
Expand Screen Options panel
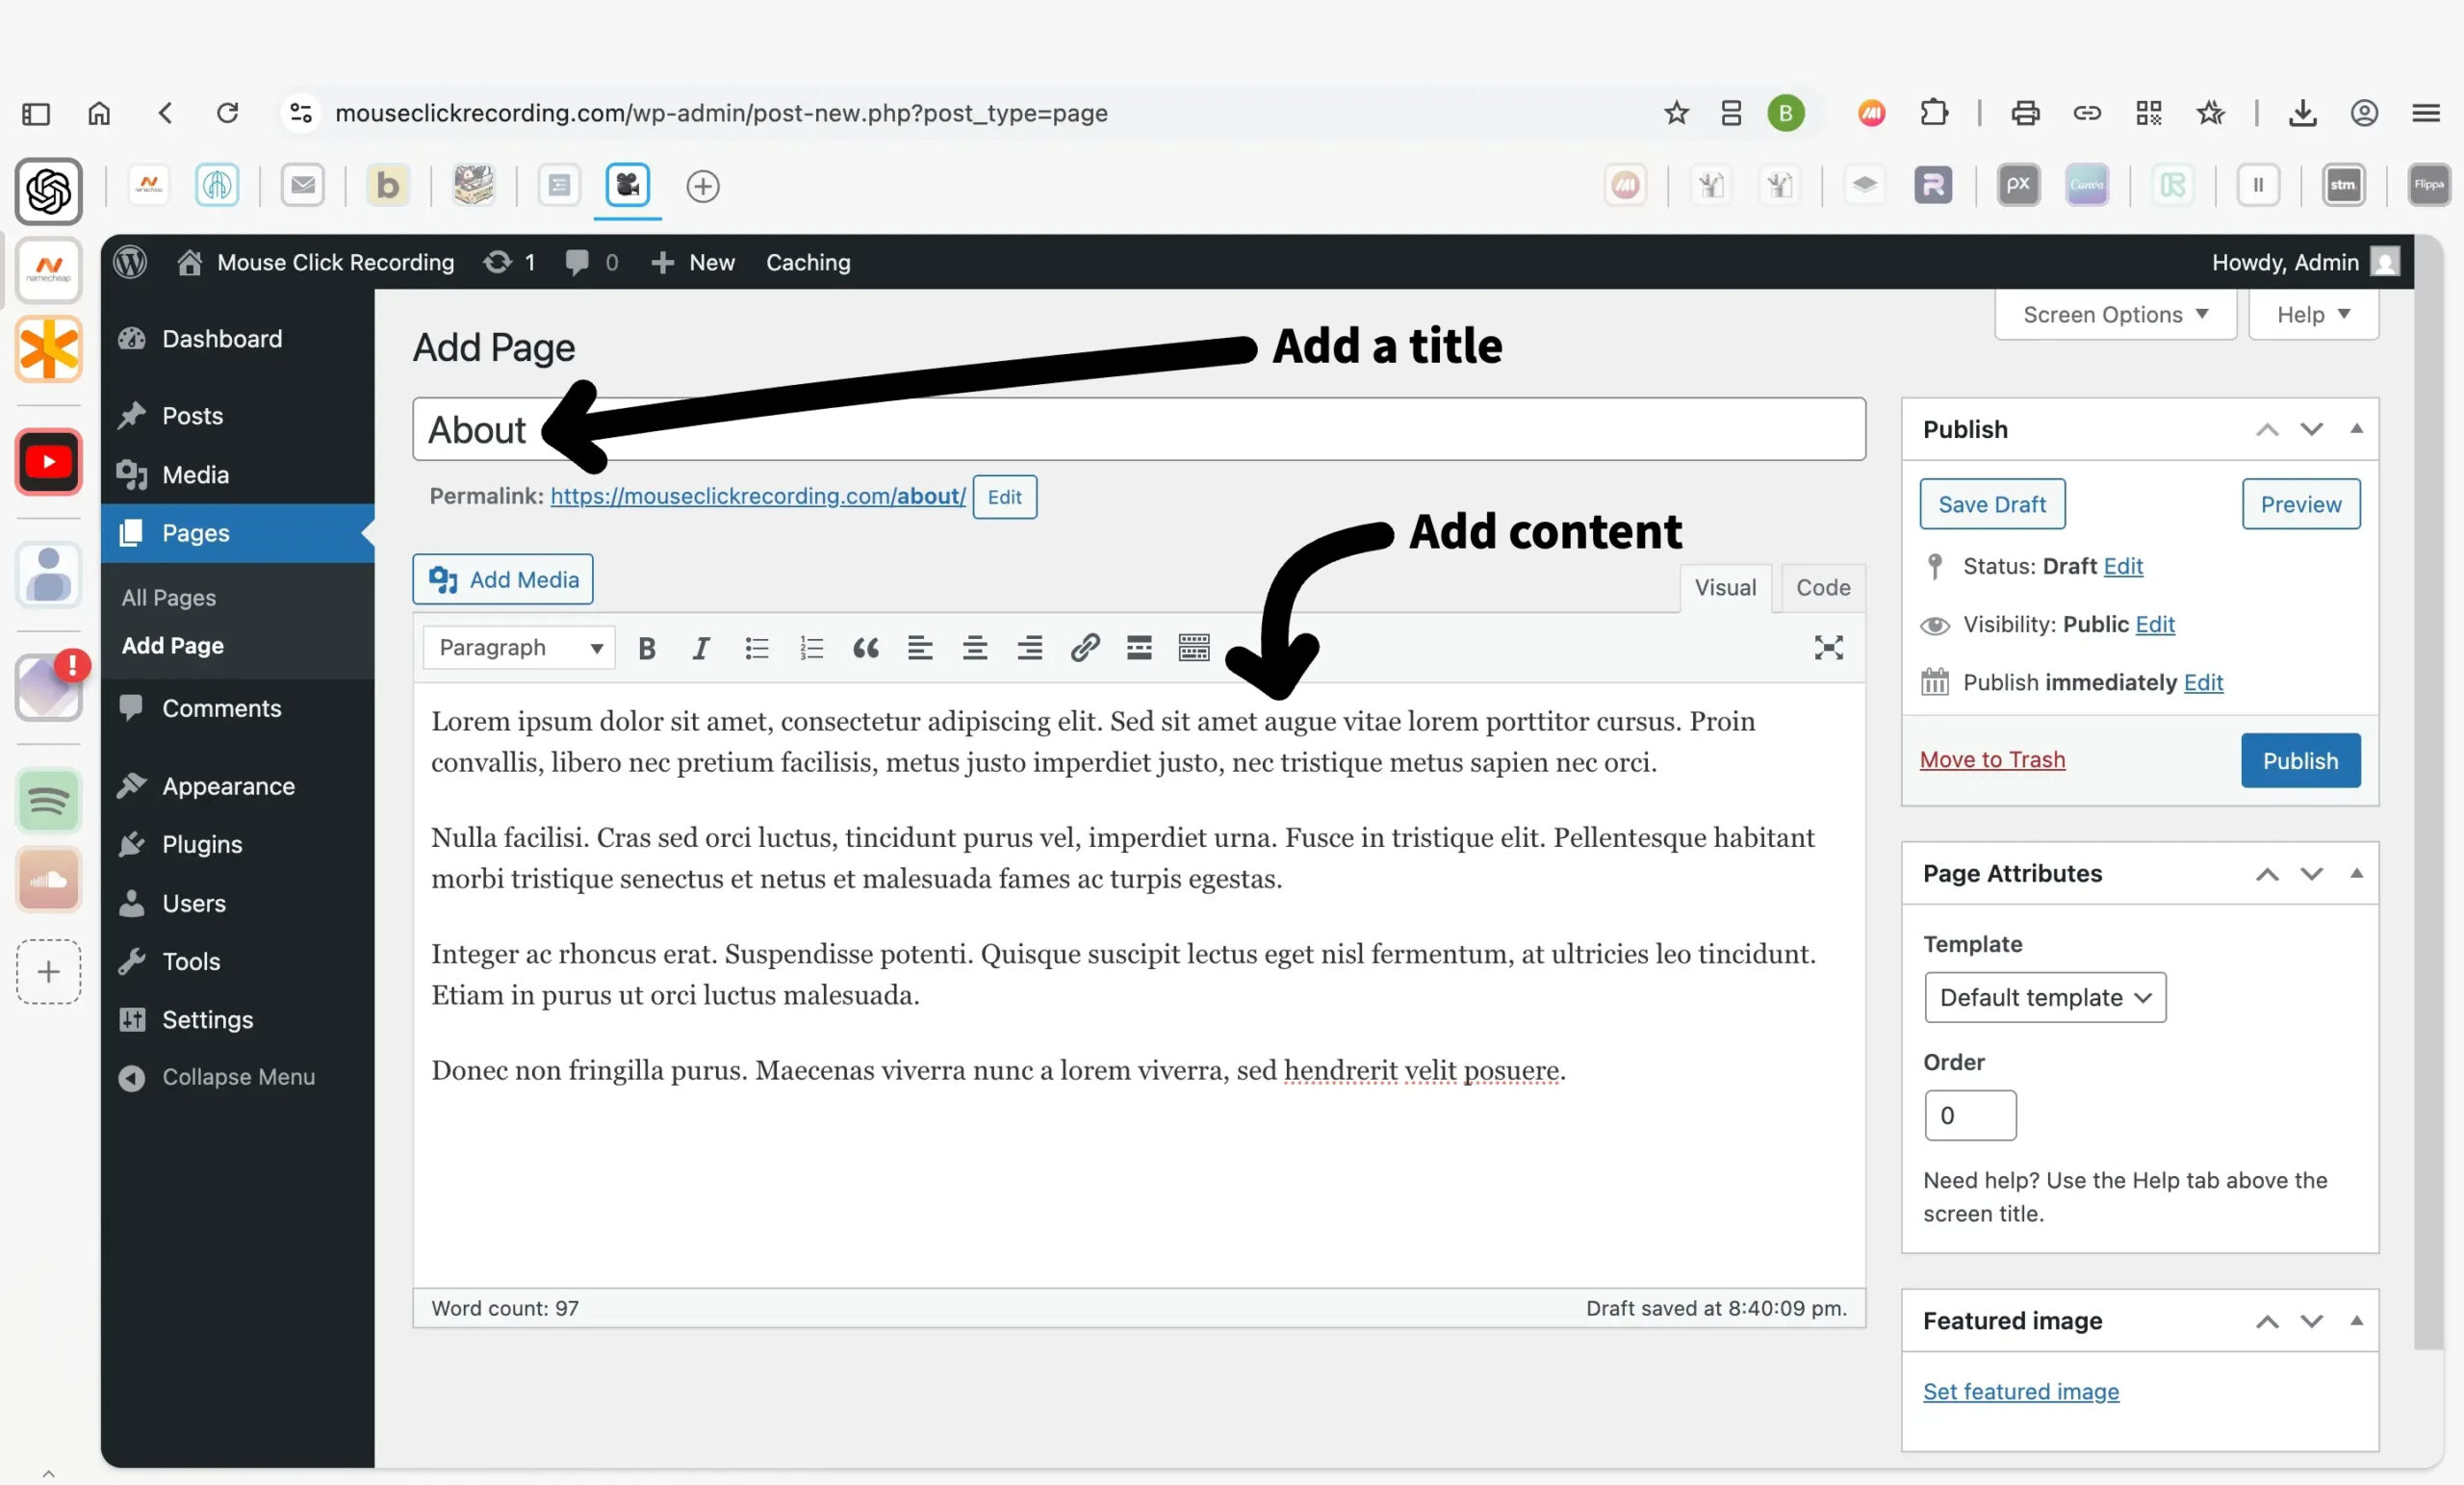pos(2114,315)
